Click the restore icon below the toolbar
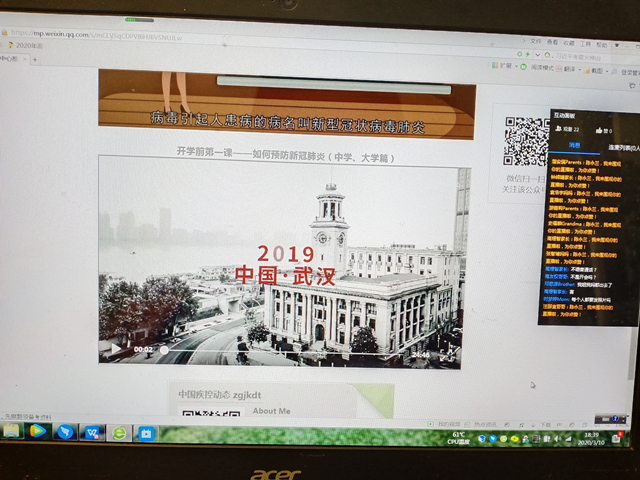The image size is (640, 480). pos(632,86)
